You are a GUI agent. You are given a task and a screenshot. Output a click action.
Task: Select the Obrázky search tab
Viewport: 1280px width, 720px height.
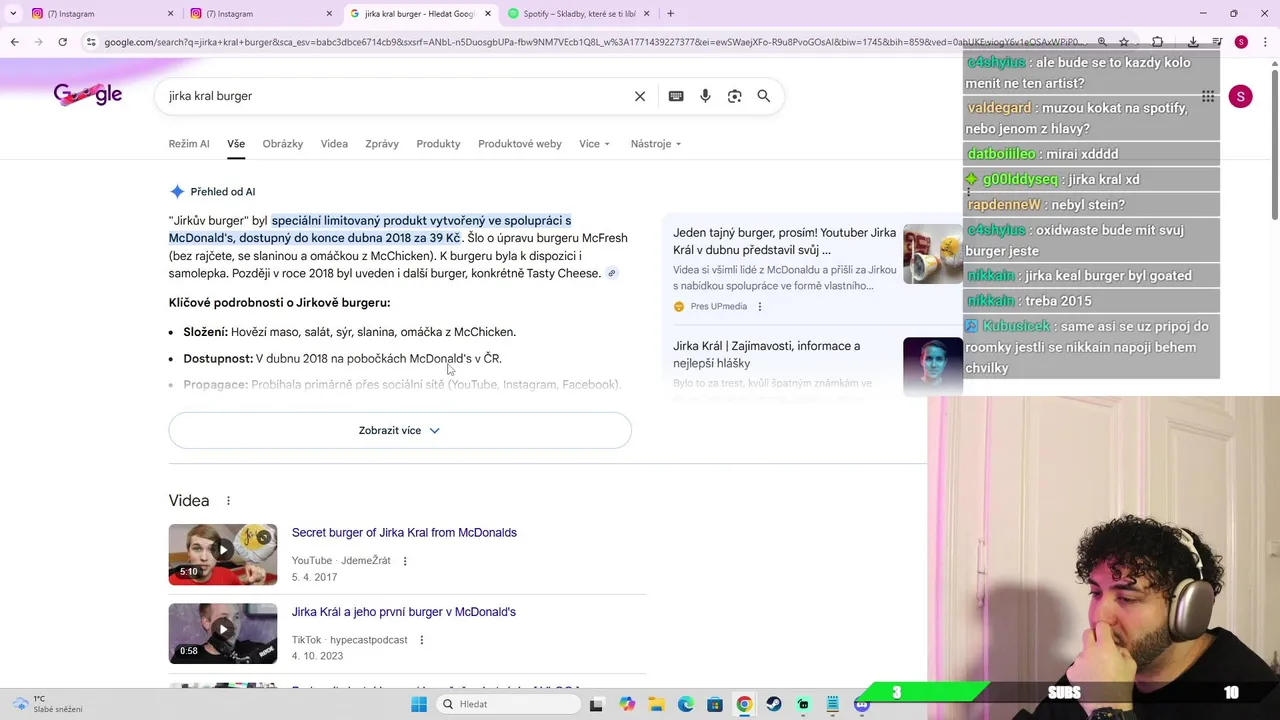point(283,144)
